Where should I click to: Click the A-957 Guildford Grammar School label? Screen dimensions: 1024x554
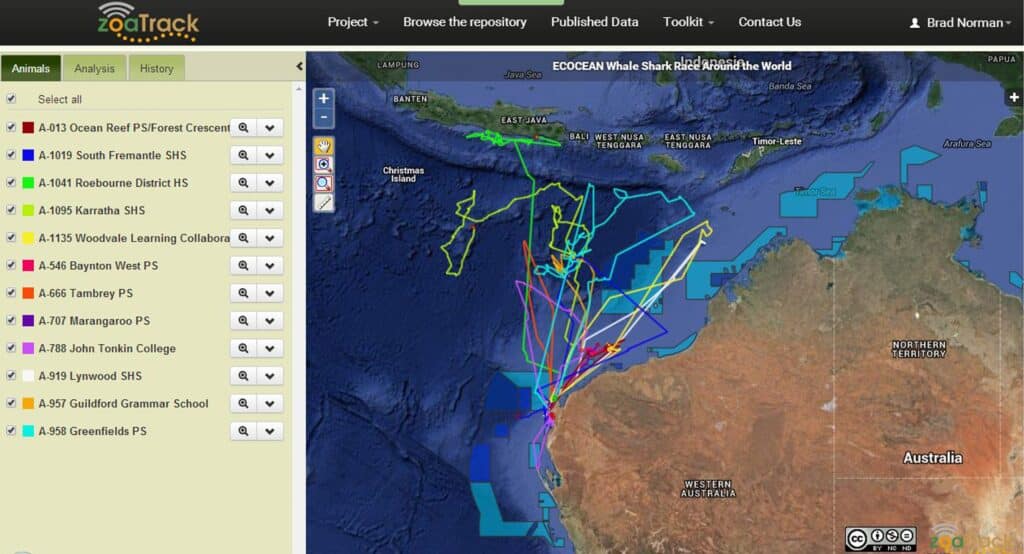coord(123,403)
